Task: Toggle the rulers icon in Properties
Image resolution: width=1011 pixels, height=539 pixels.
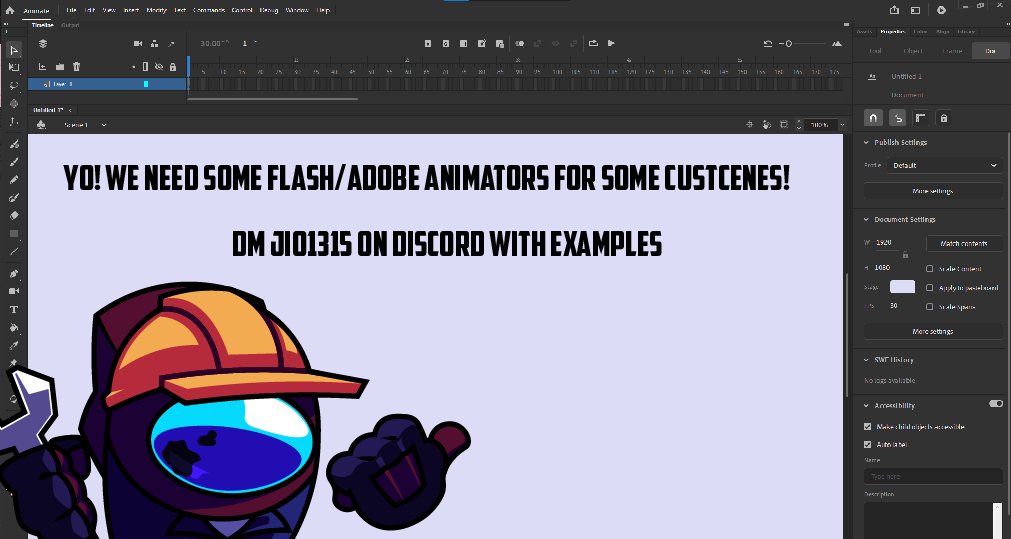Action: point(921,118)
